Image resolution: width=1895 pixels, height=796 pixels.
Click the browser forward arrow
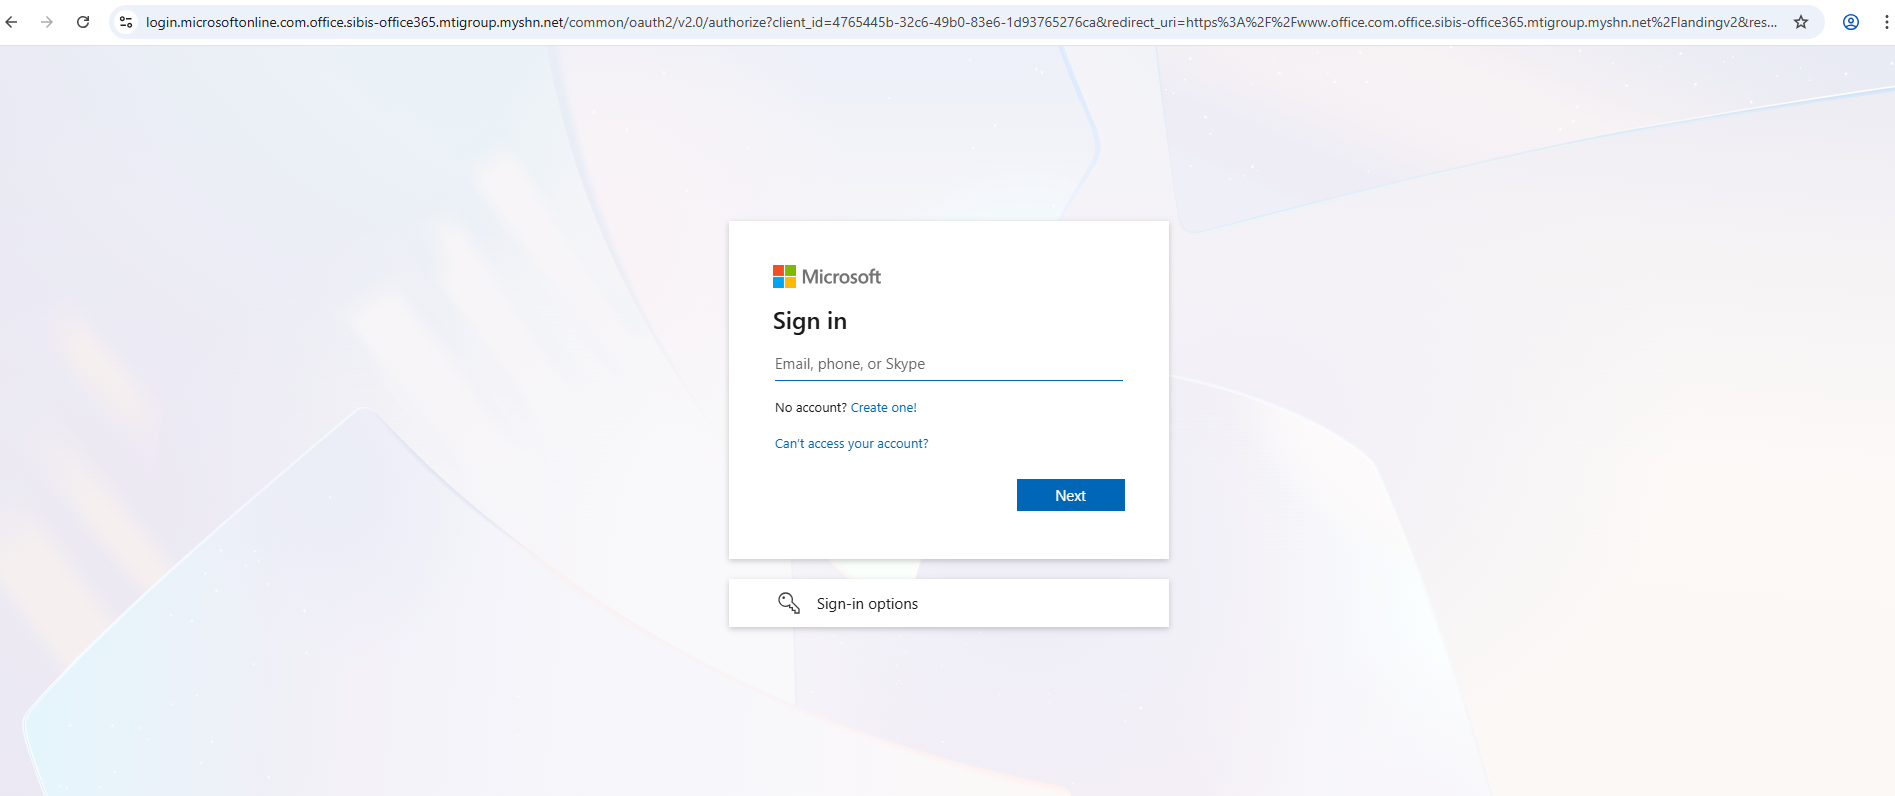(x=47, y=22)
